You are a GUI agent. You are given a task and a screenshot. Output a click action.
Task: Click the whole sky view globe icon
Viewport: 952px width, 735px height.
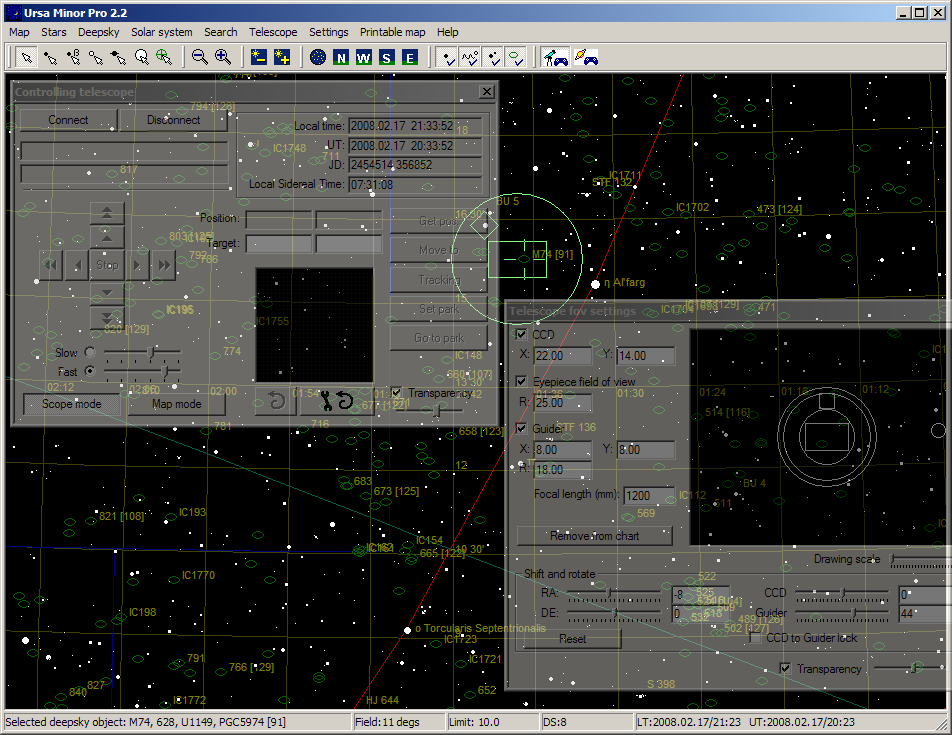coord(318,57)
